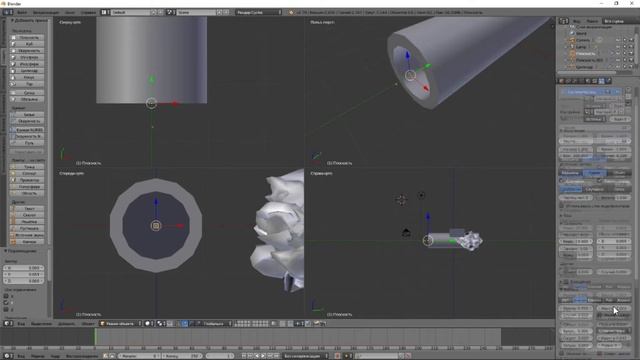Toggle visibility eye of Camera in outliner
Viewport: 640px width, 360px height.
[x=618, y=40]
